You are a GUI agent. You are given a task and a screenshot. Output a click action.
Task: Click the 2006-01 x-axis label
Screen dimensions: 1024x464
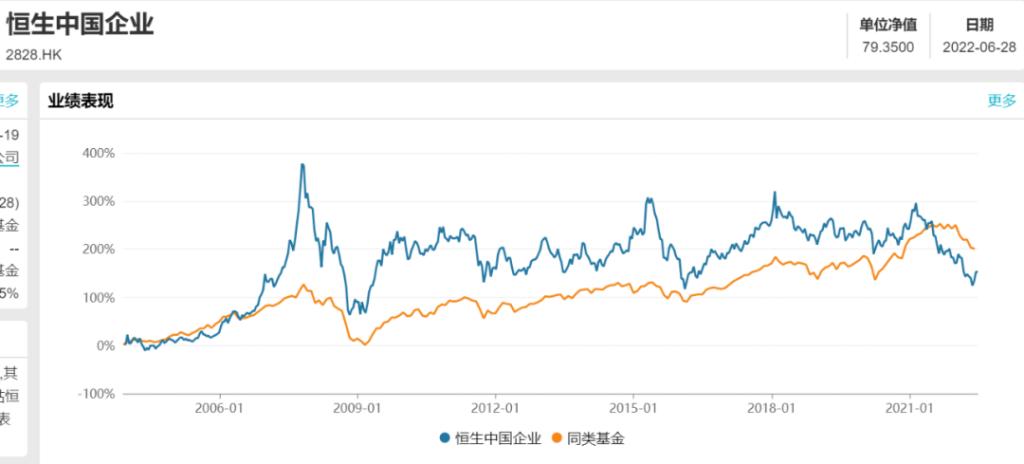(x=219, y=407)
